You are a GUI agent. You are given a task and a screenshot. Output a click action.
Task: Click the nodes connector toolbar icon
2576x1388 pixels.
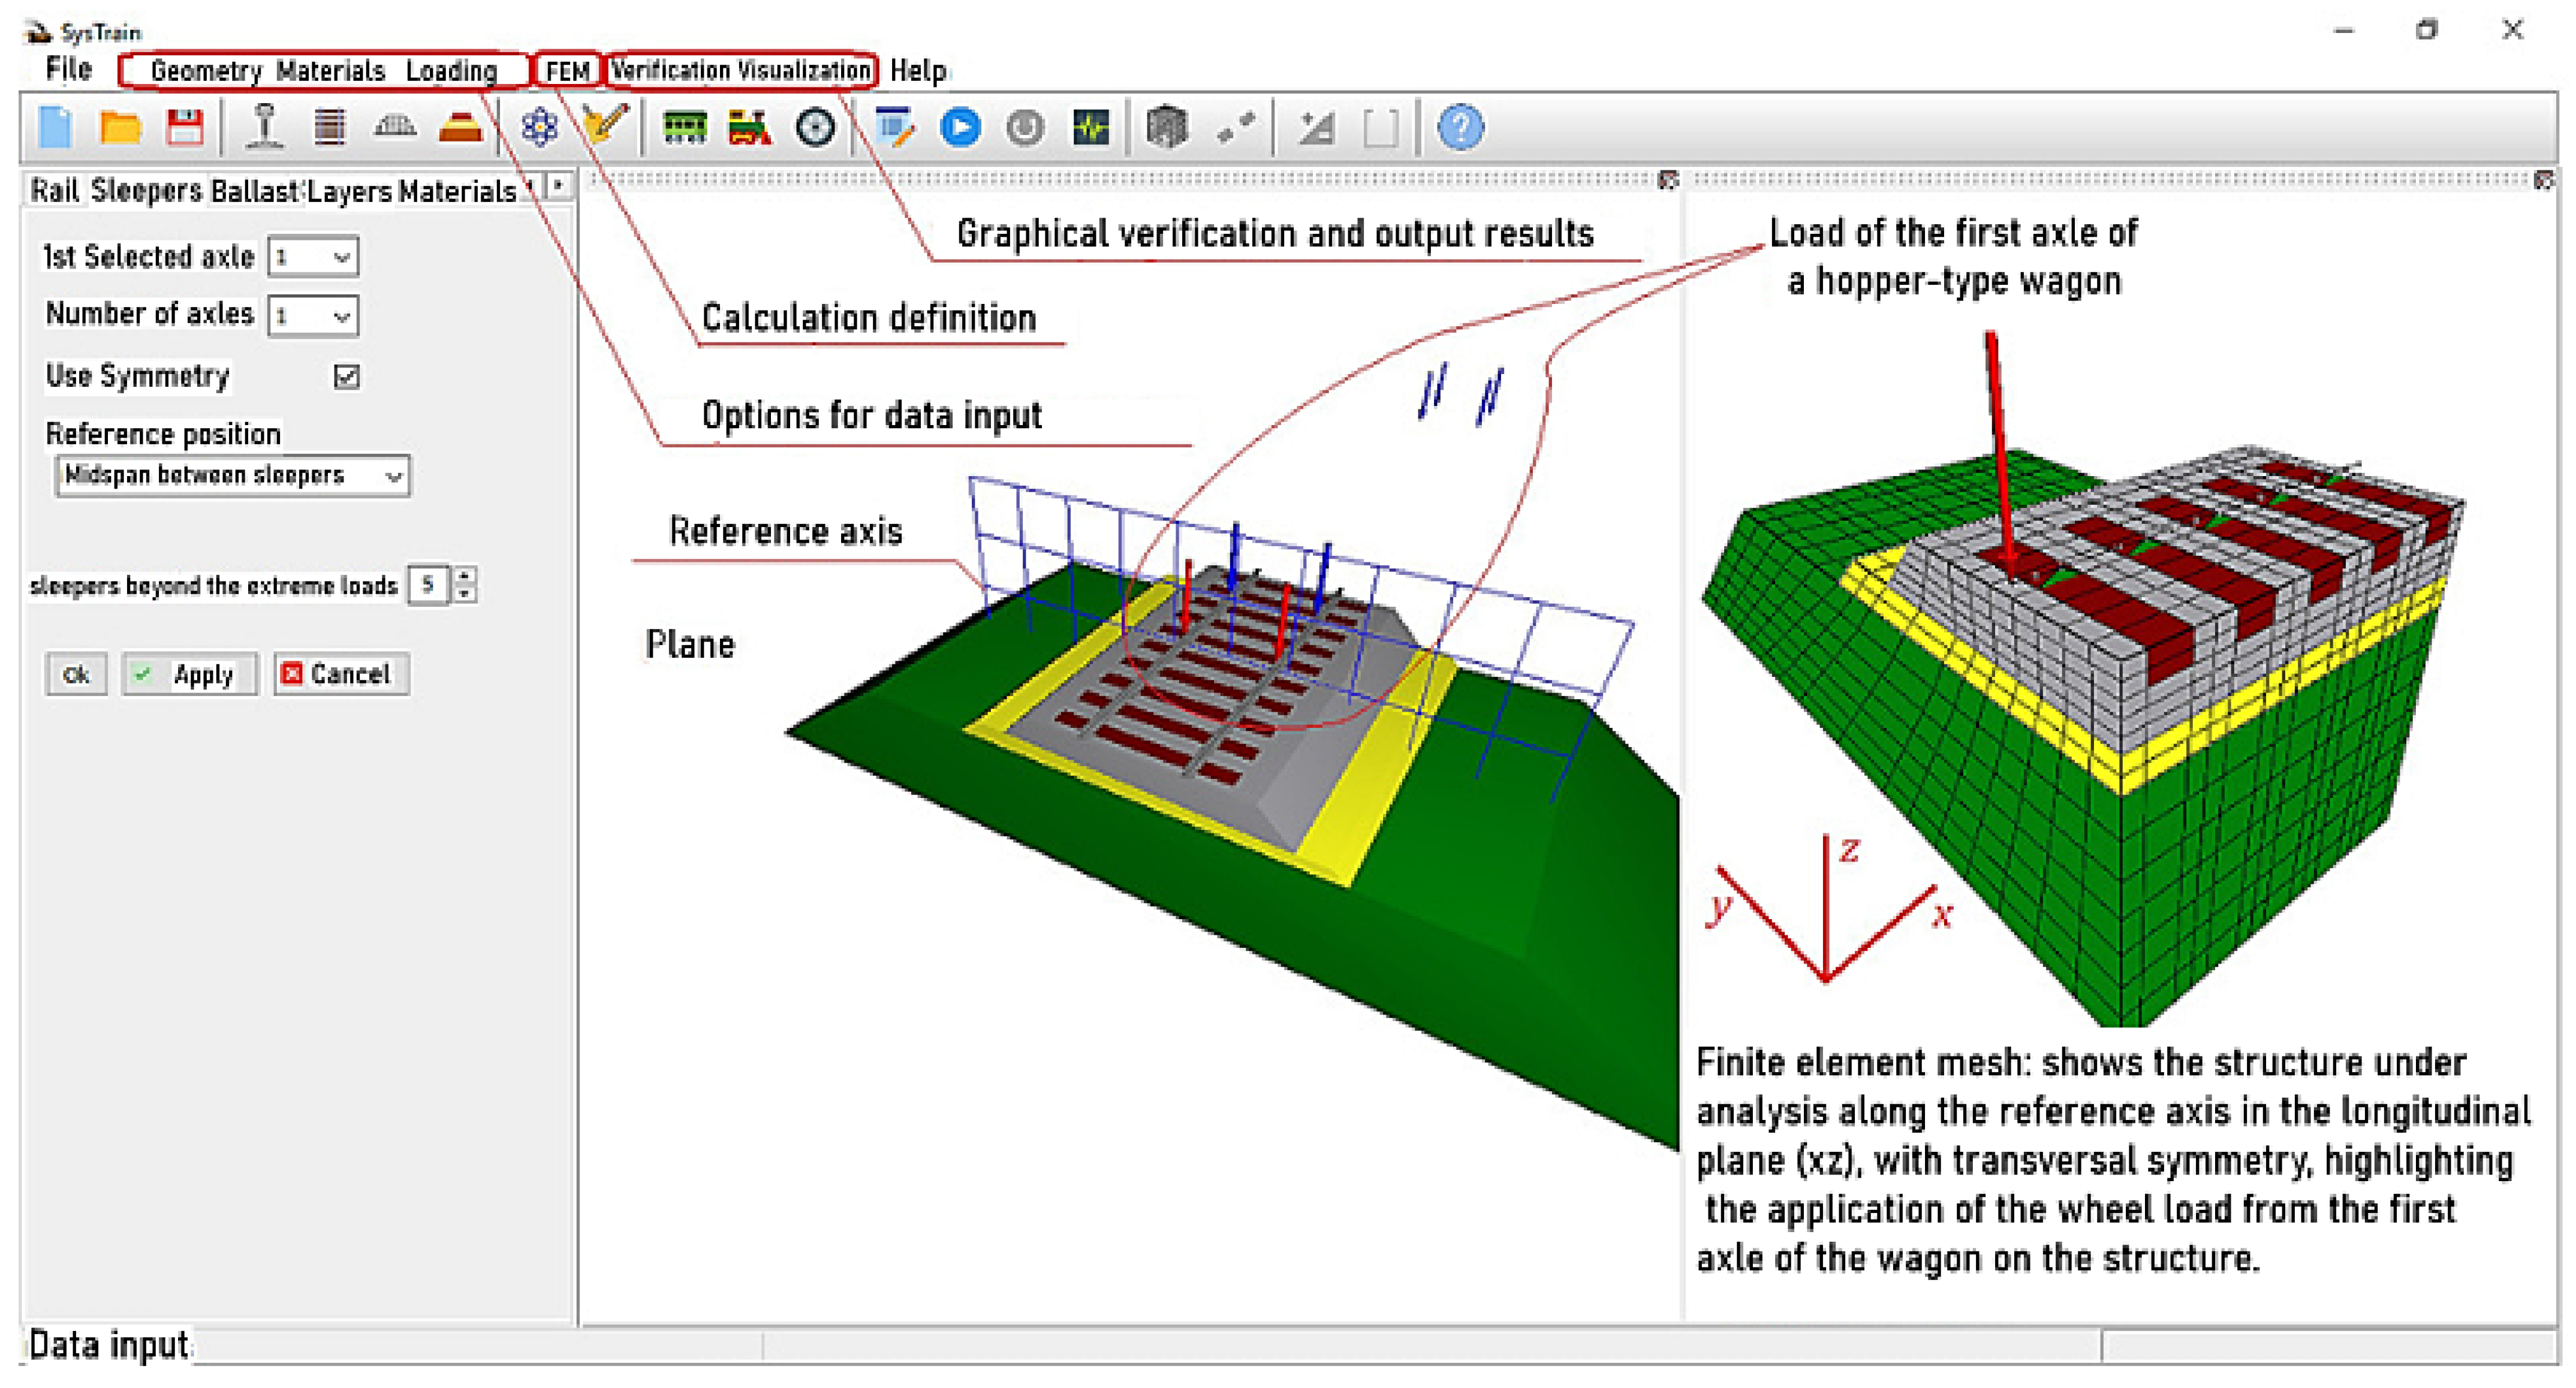click(1236, 128)
